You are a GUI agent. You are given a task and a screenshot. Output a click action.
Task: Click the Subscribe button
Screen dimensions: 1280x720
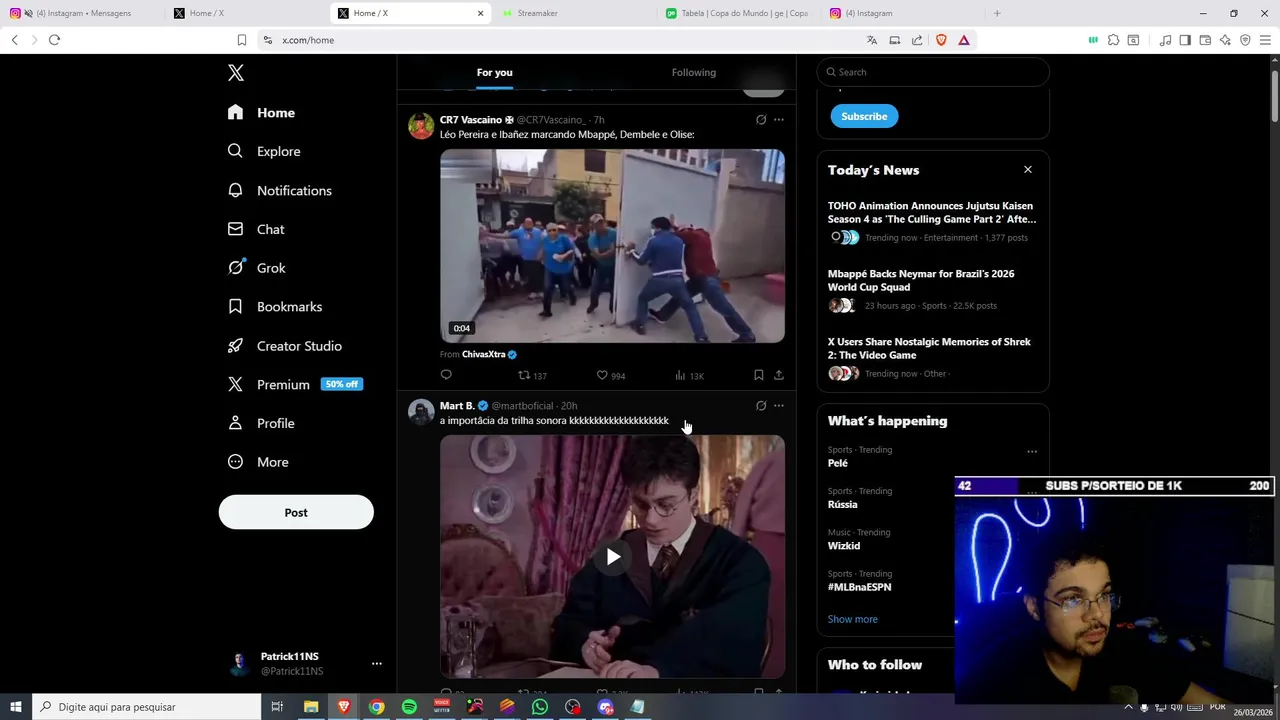864,116
